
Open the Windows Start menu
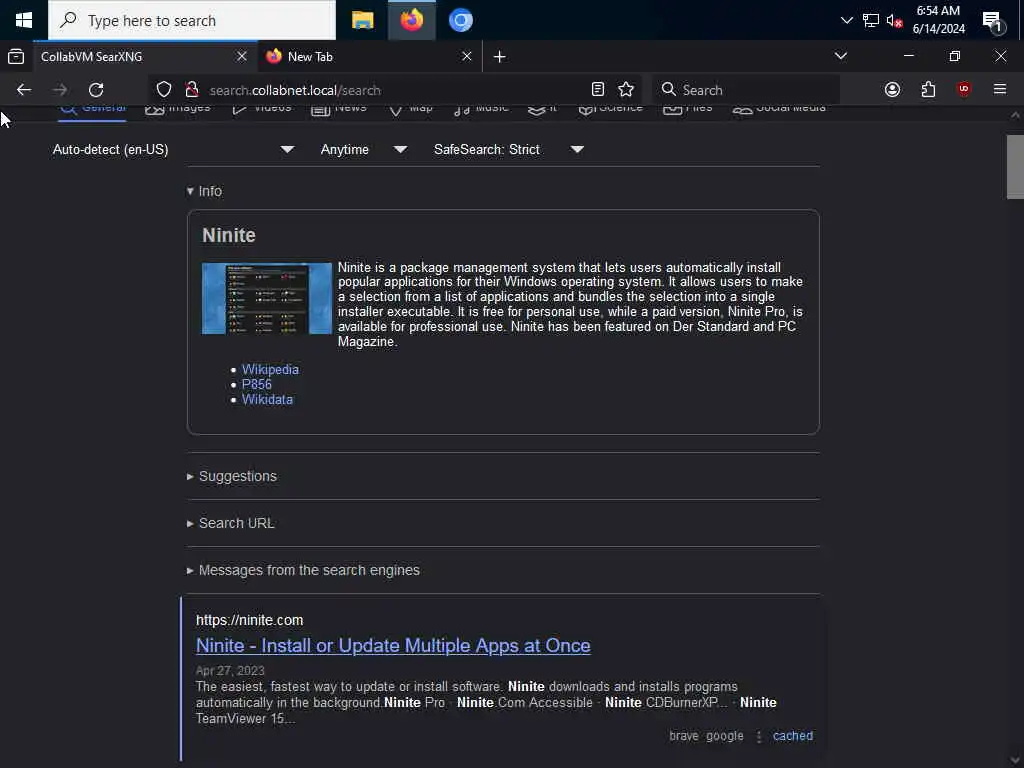pos(24,20)
